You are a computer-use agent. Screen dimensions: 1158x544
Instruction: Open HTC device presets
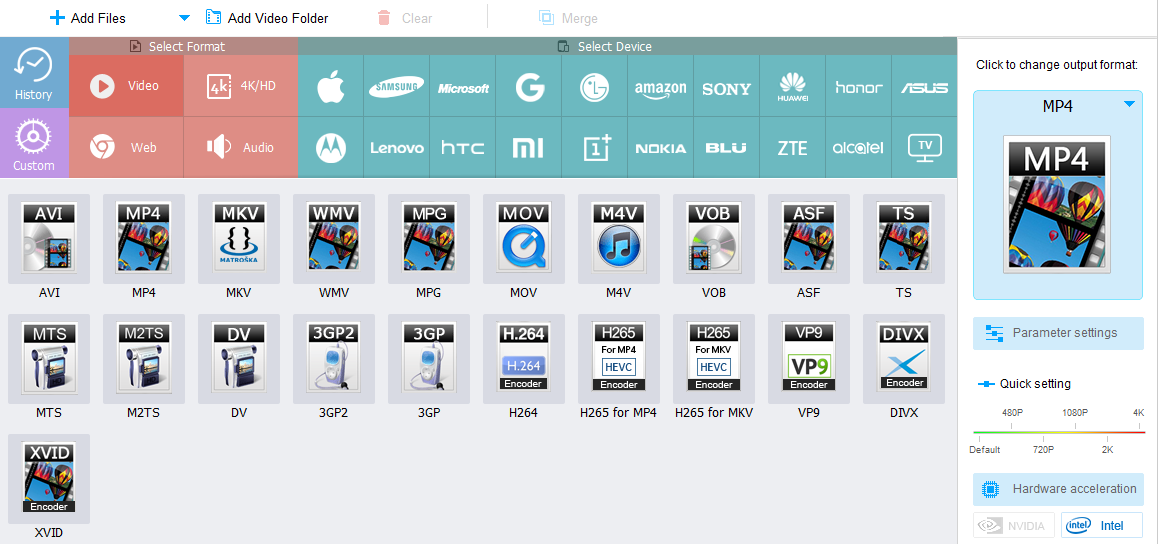pos(463,148)
